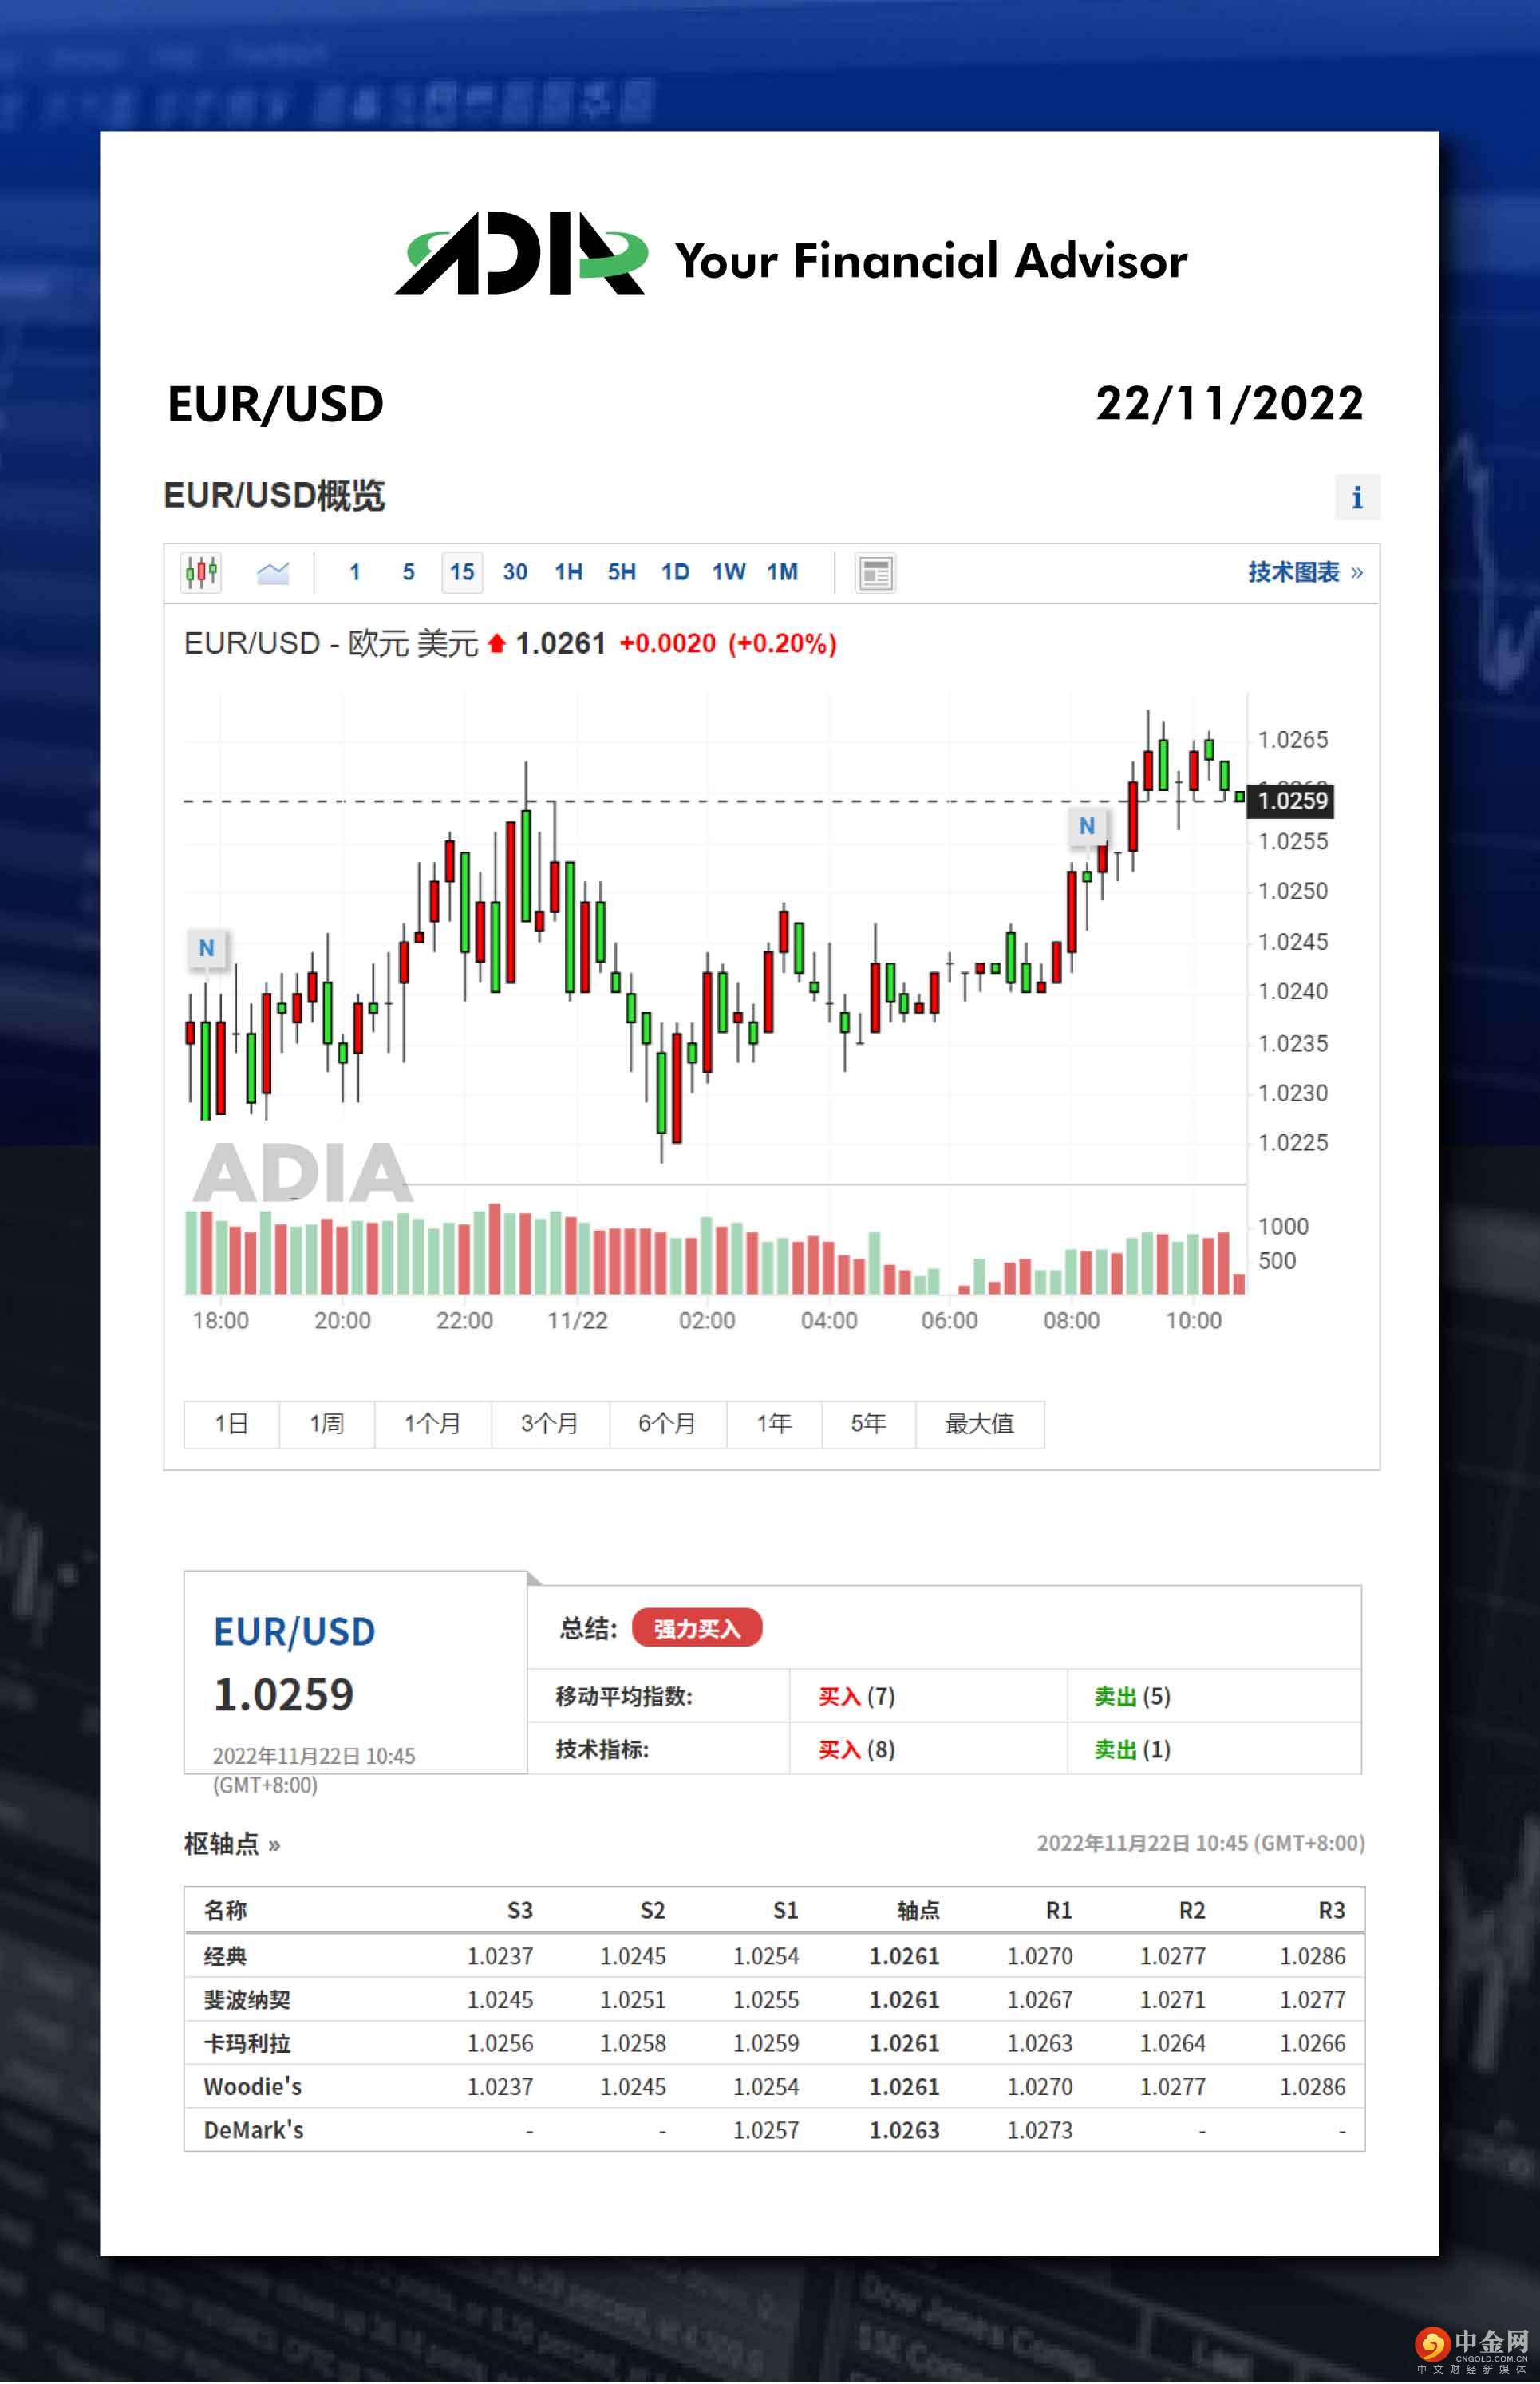
Task: Click the ADIA logo at the top
Action: click(x=520, y=254)
